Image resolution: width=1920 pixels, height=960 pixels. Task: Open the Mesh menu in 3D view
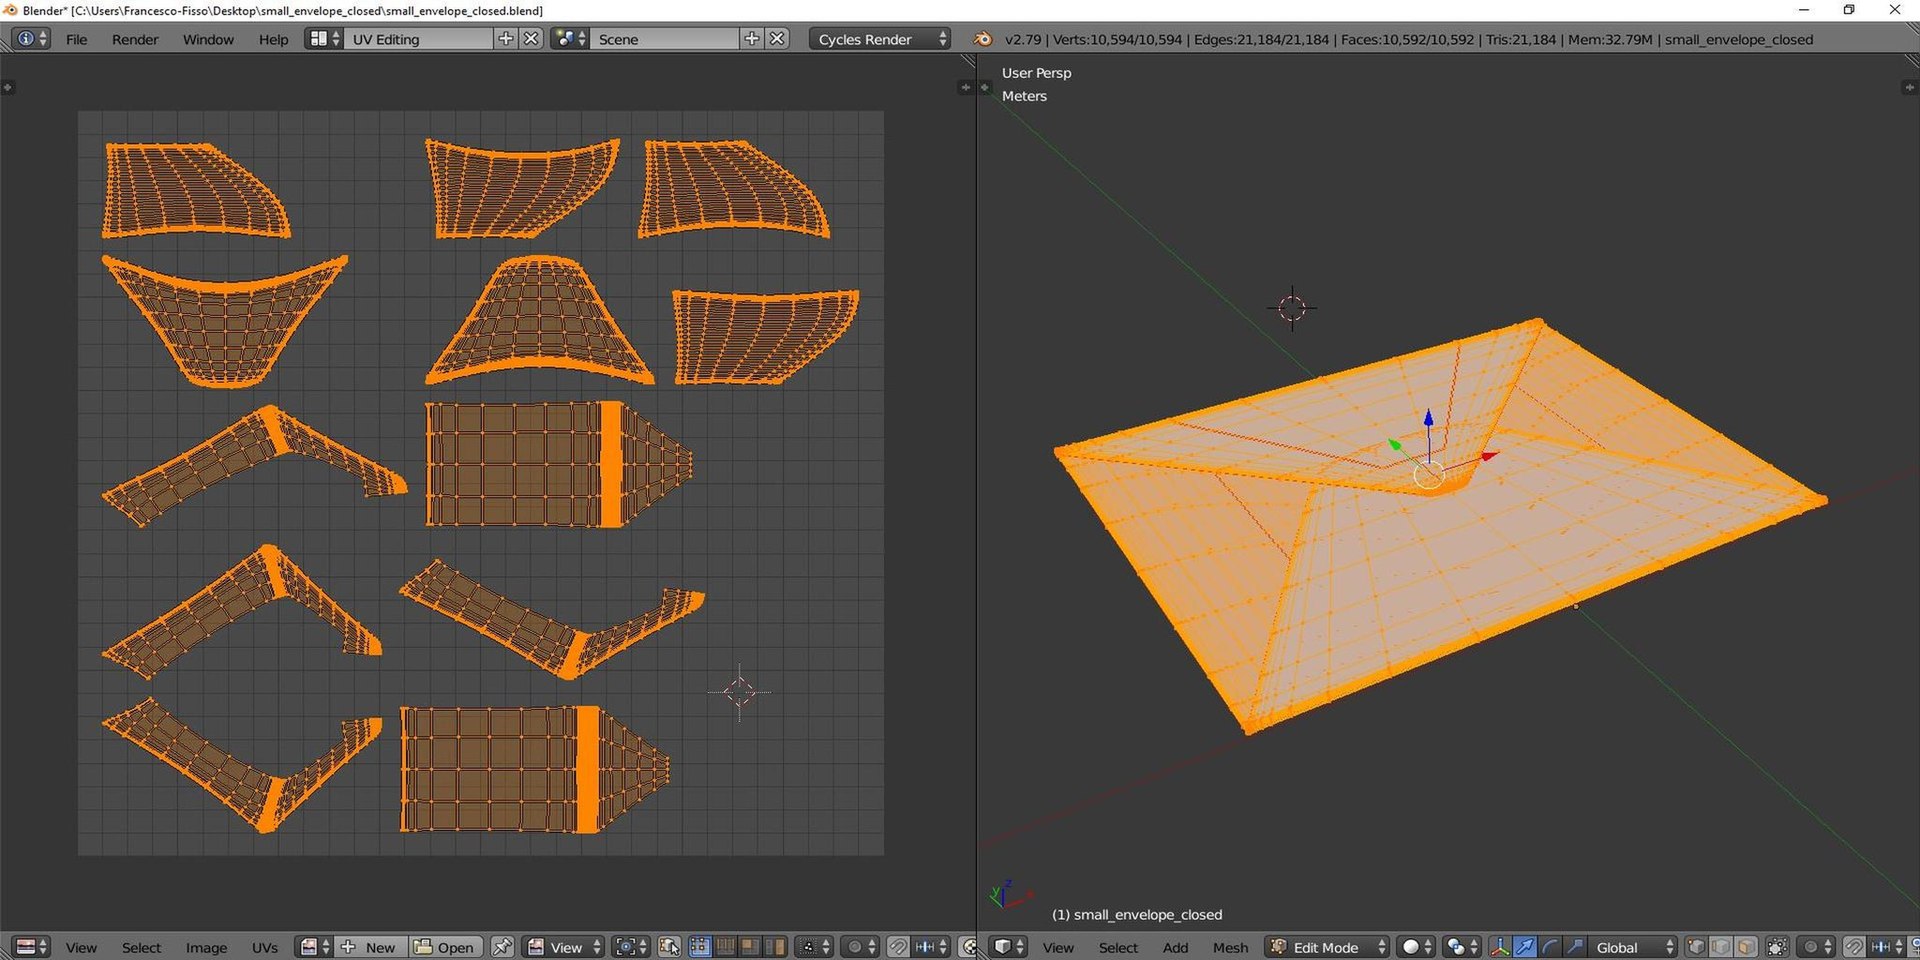(1230, 947)
